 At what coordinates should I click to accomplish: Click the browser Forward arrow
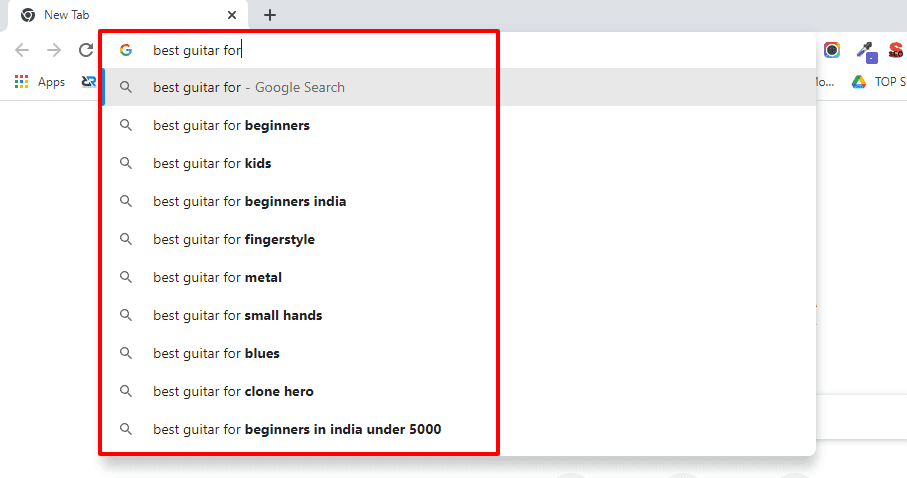[54, 50]
